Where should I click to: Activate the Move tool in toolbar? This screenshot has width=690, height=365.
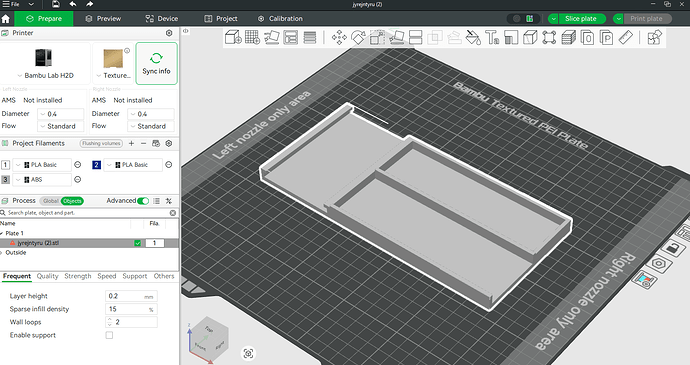339,37
